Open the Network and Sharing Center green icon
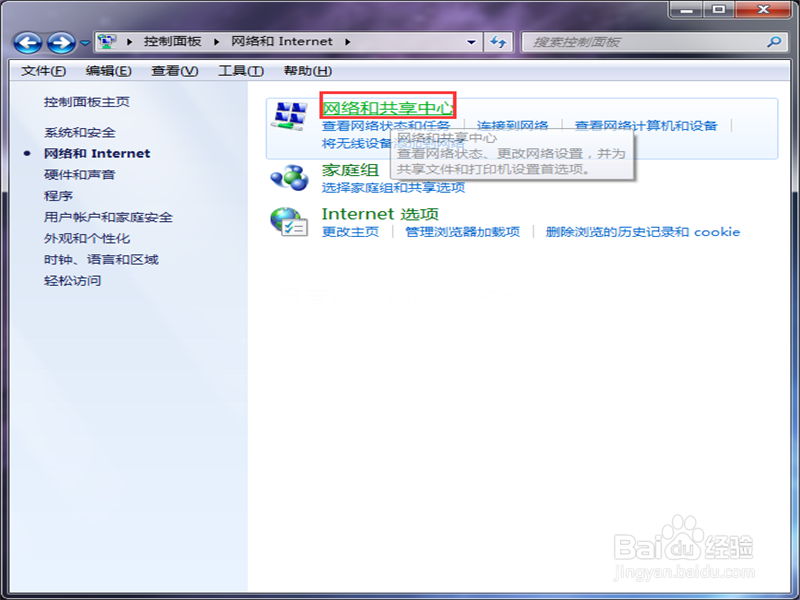 coord(294,116)
